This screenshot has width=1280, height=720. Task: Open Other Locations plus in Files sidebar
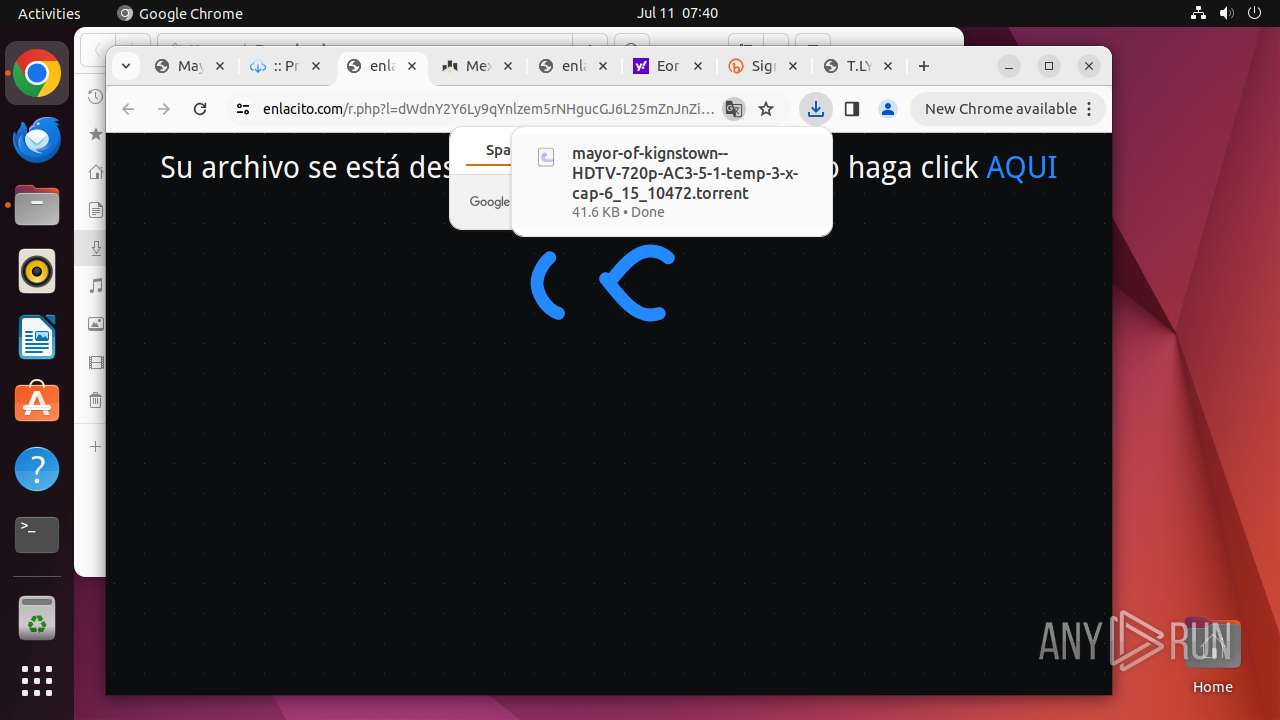95,446
